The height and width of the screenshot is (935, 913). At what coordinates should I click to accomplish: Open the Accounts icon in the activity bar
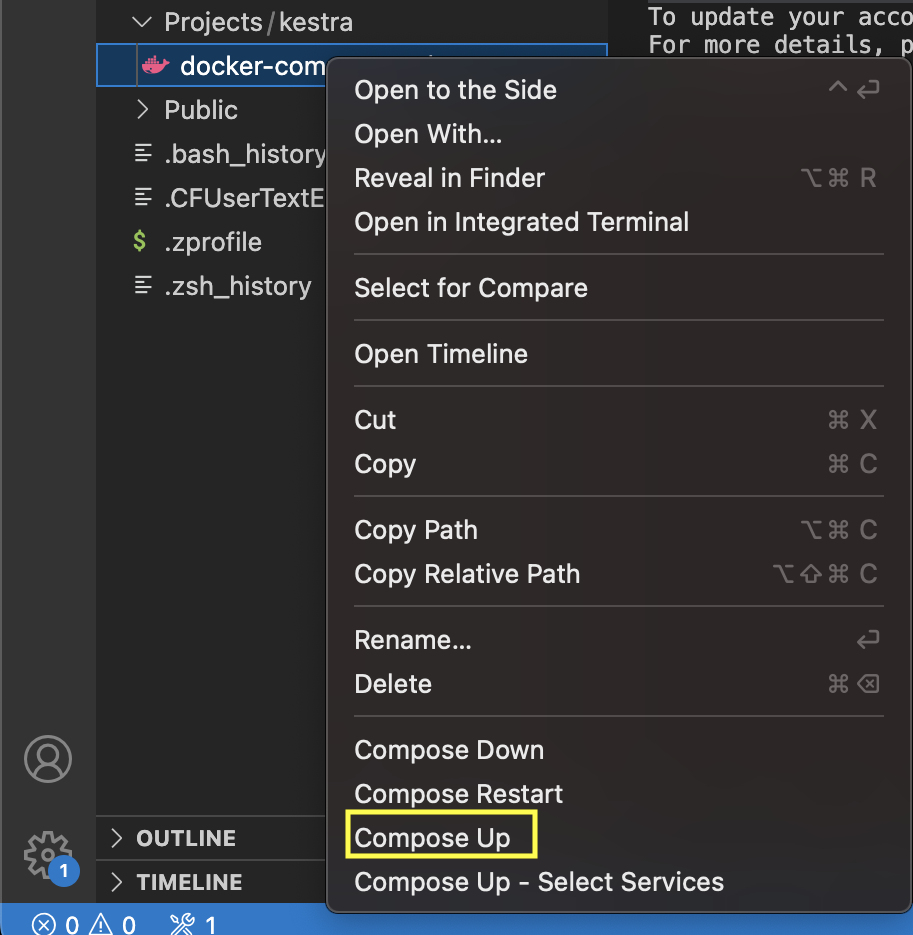point(48,759)
